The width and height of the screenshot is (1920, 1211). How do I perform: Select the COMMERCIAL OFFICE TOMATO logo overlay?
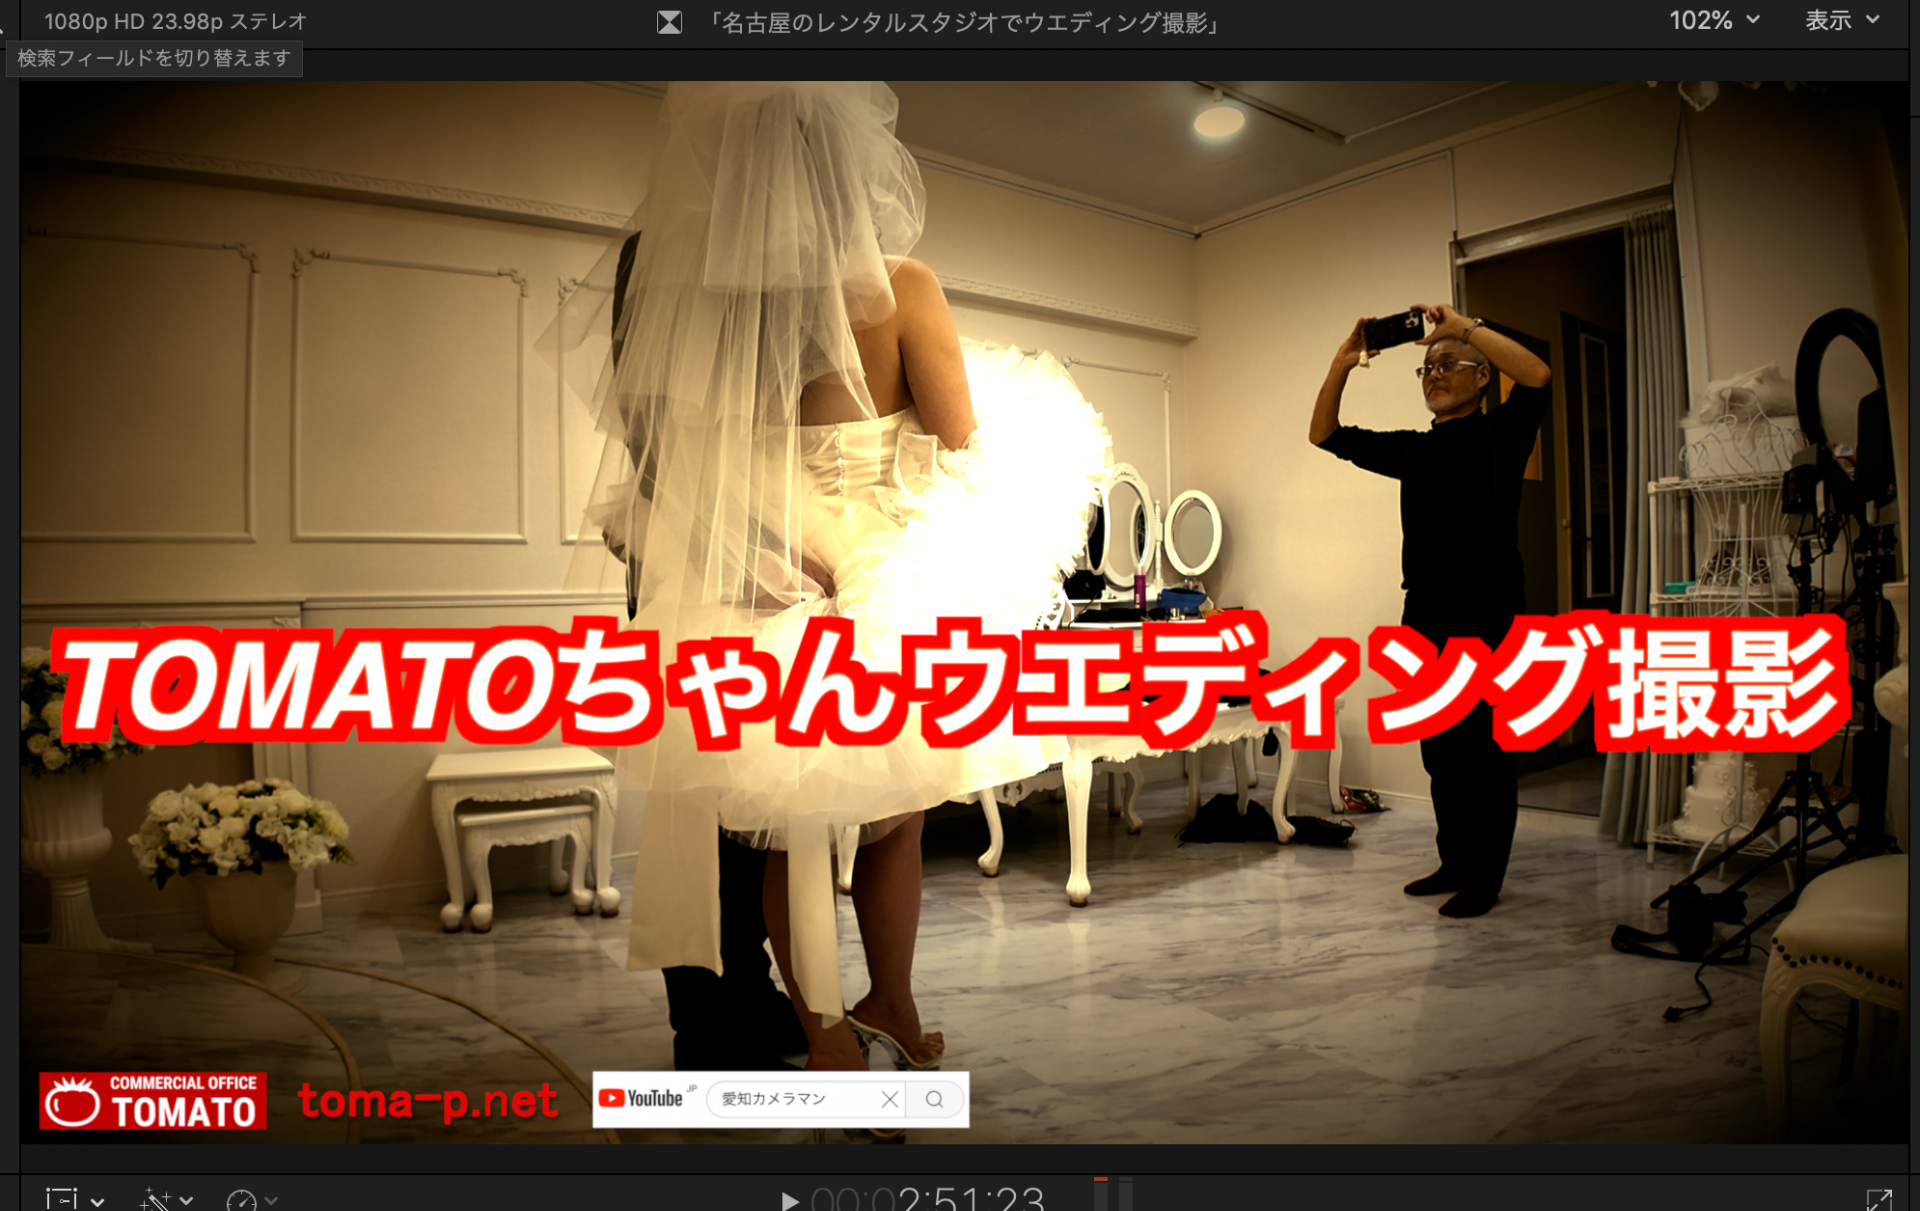(x=153, y=1100)
